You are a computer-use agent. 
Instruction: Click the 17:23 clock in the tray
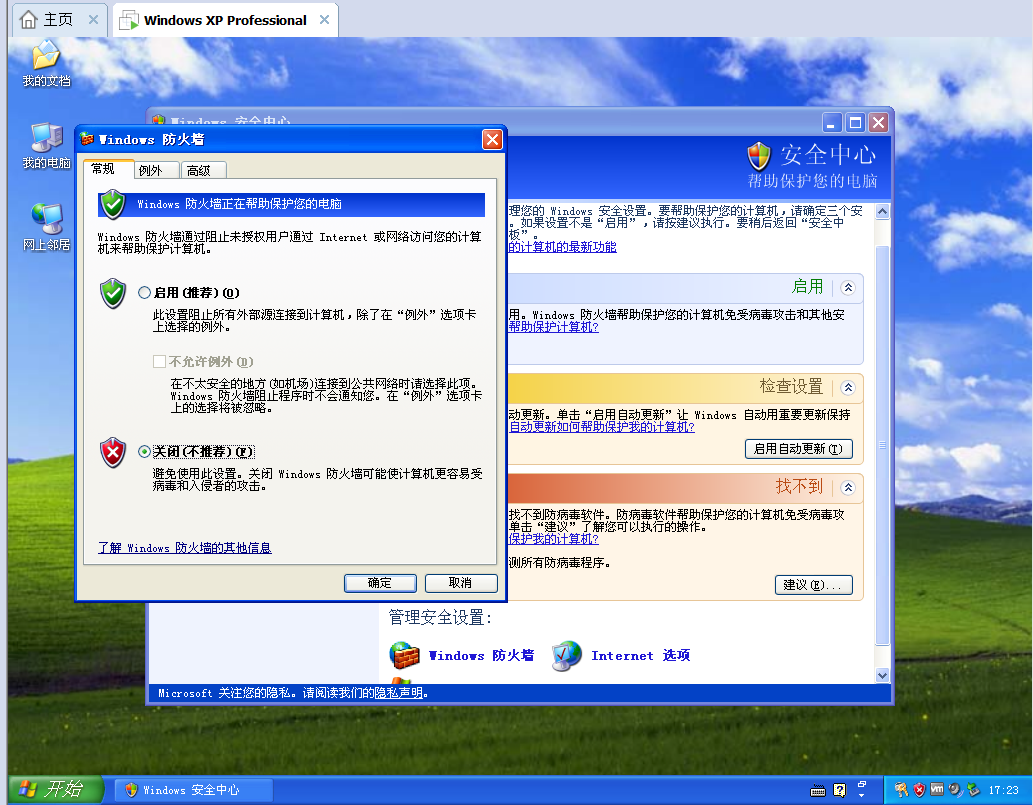[1003, 790]
